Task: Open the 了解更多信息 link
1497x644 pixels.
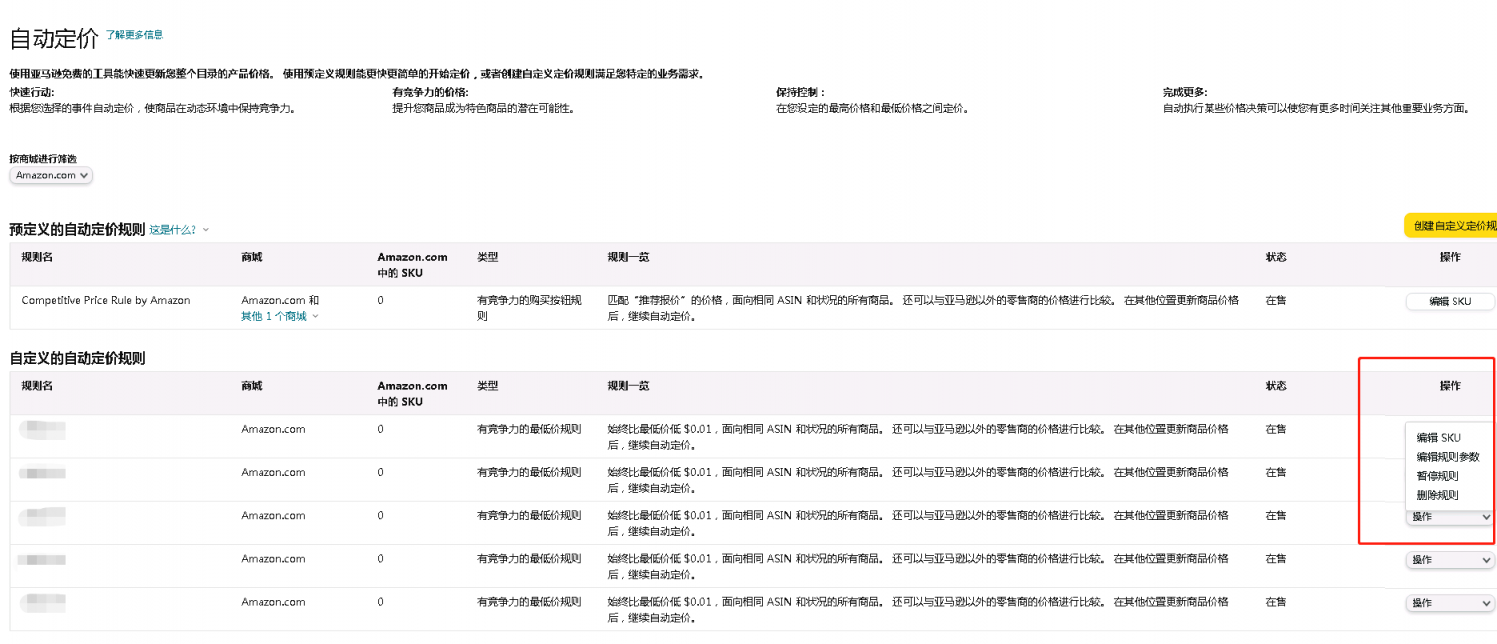Action: [134, 35]
